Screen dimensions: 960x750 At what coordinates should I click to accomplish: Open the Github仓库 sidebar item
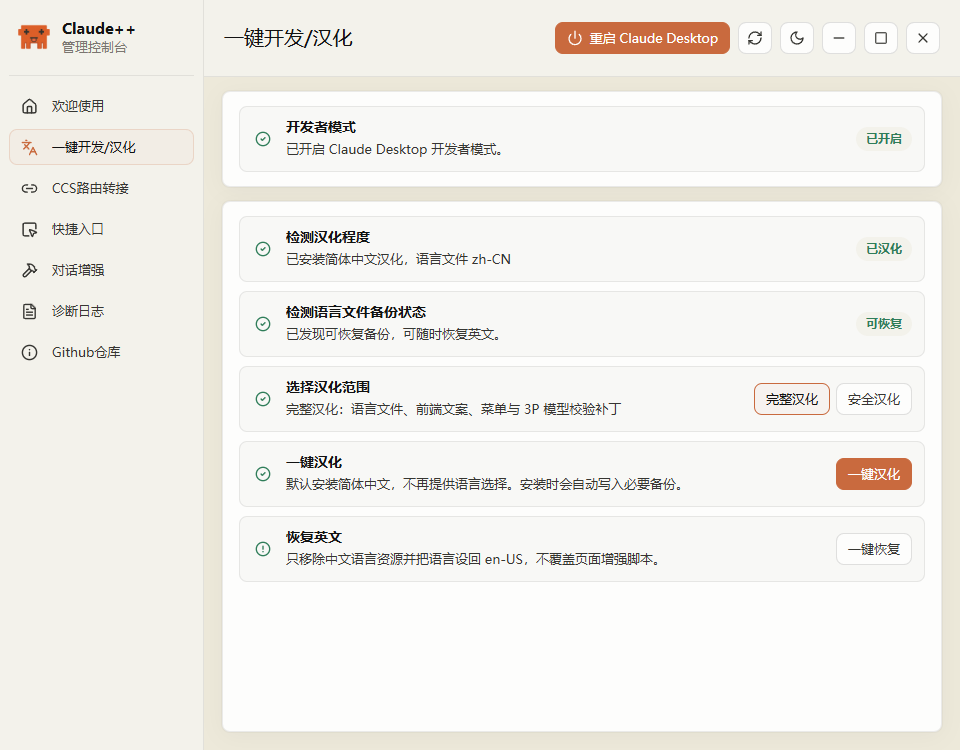point(102,352)
